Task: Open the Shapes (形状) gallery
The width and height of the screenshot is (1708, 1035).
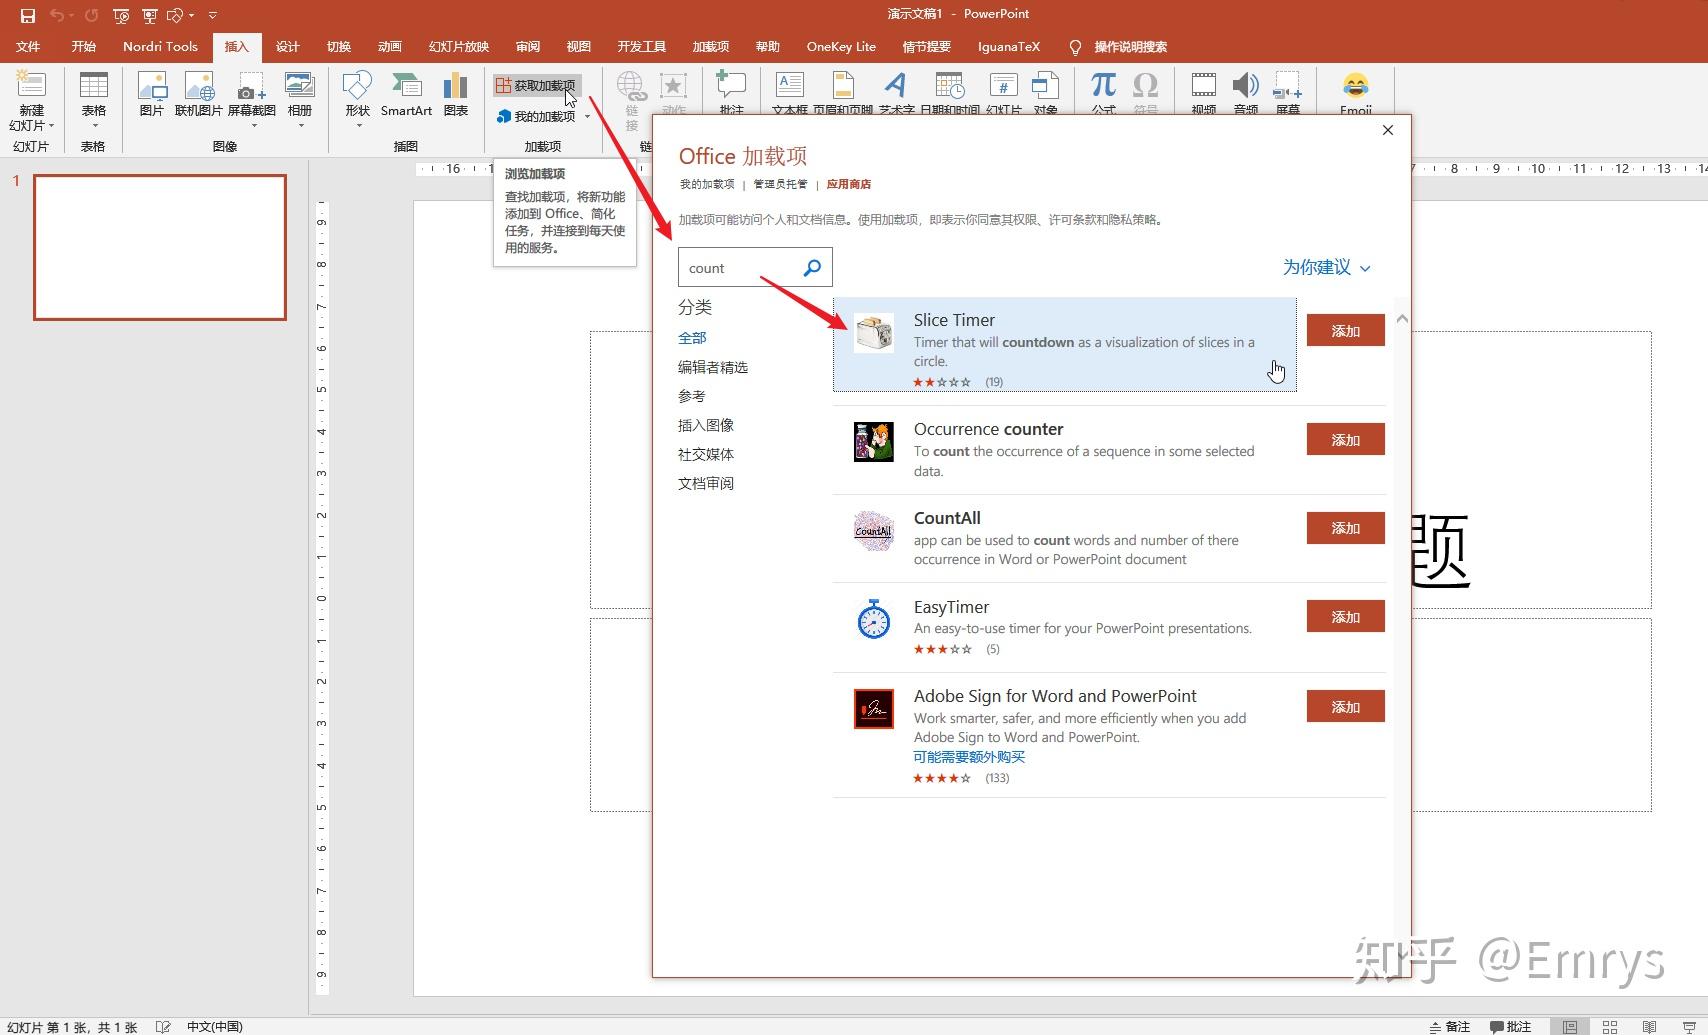Action: pos(357,86)
